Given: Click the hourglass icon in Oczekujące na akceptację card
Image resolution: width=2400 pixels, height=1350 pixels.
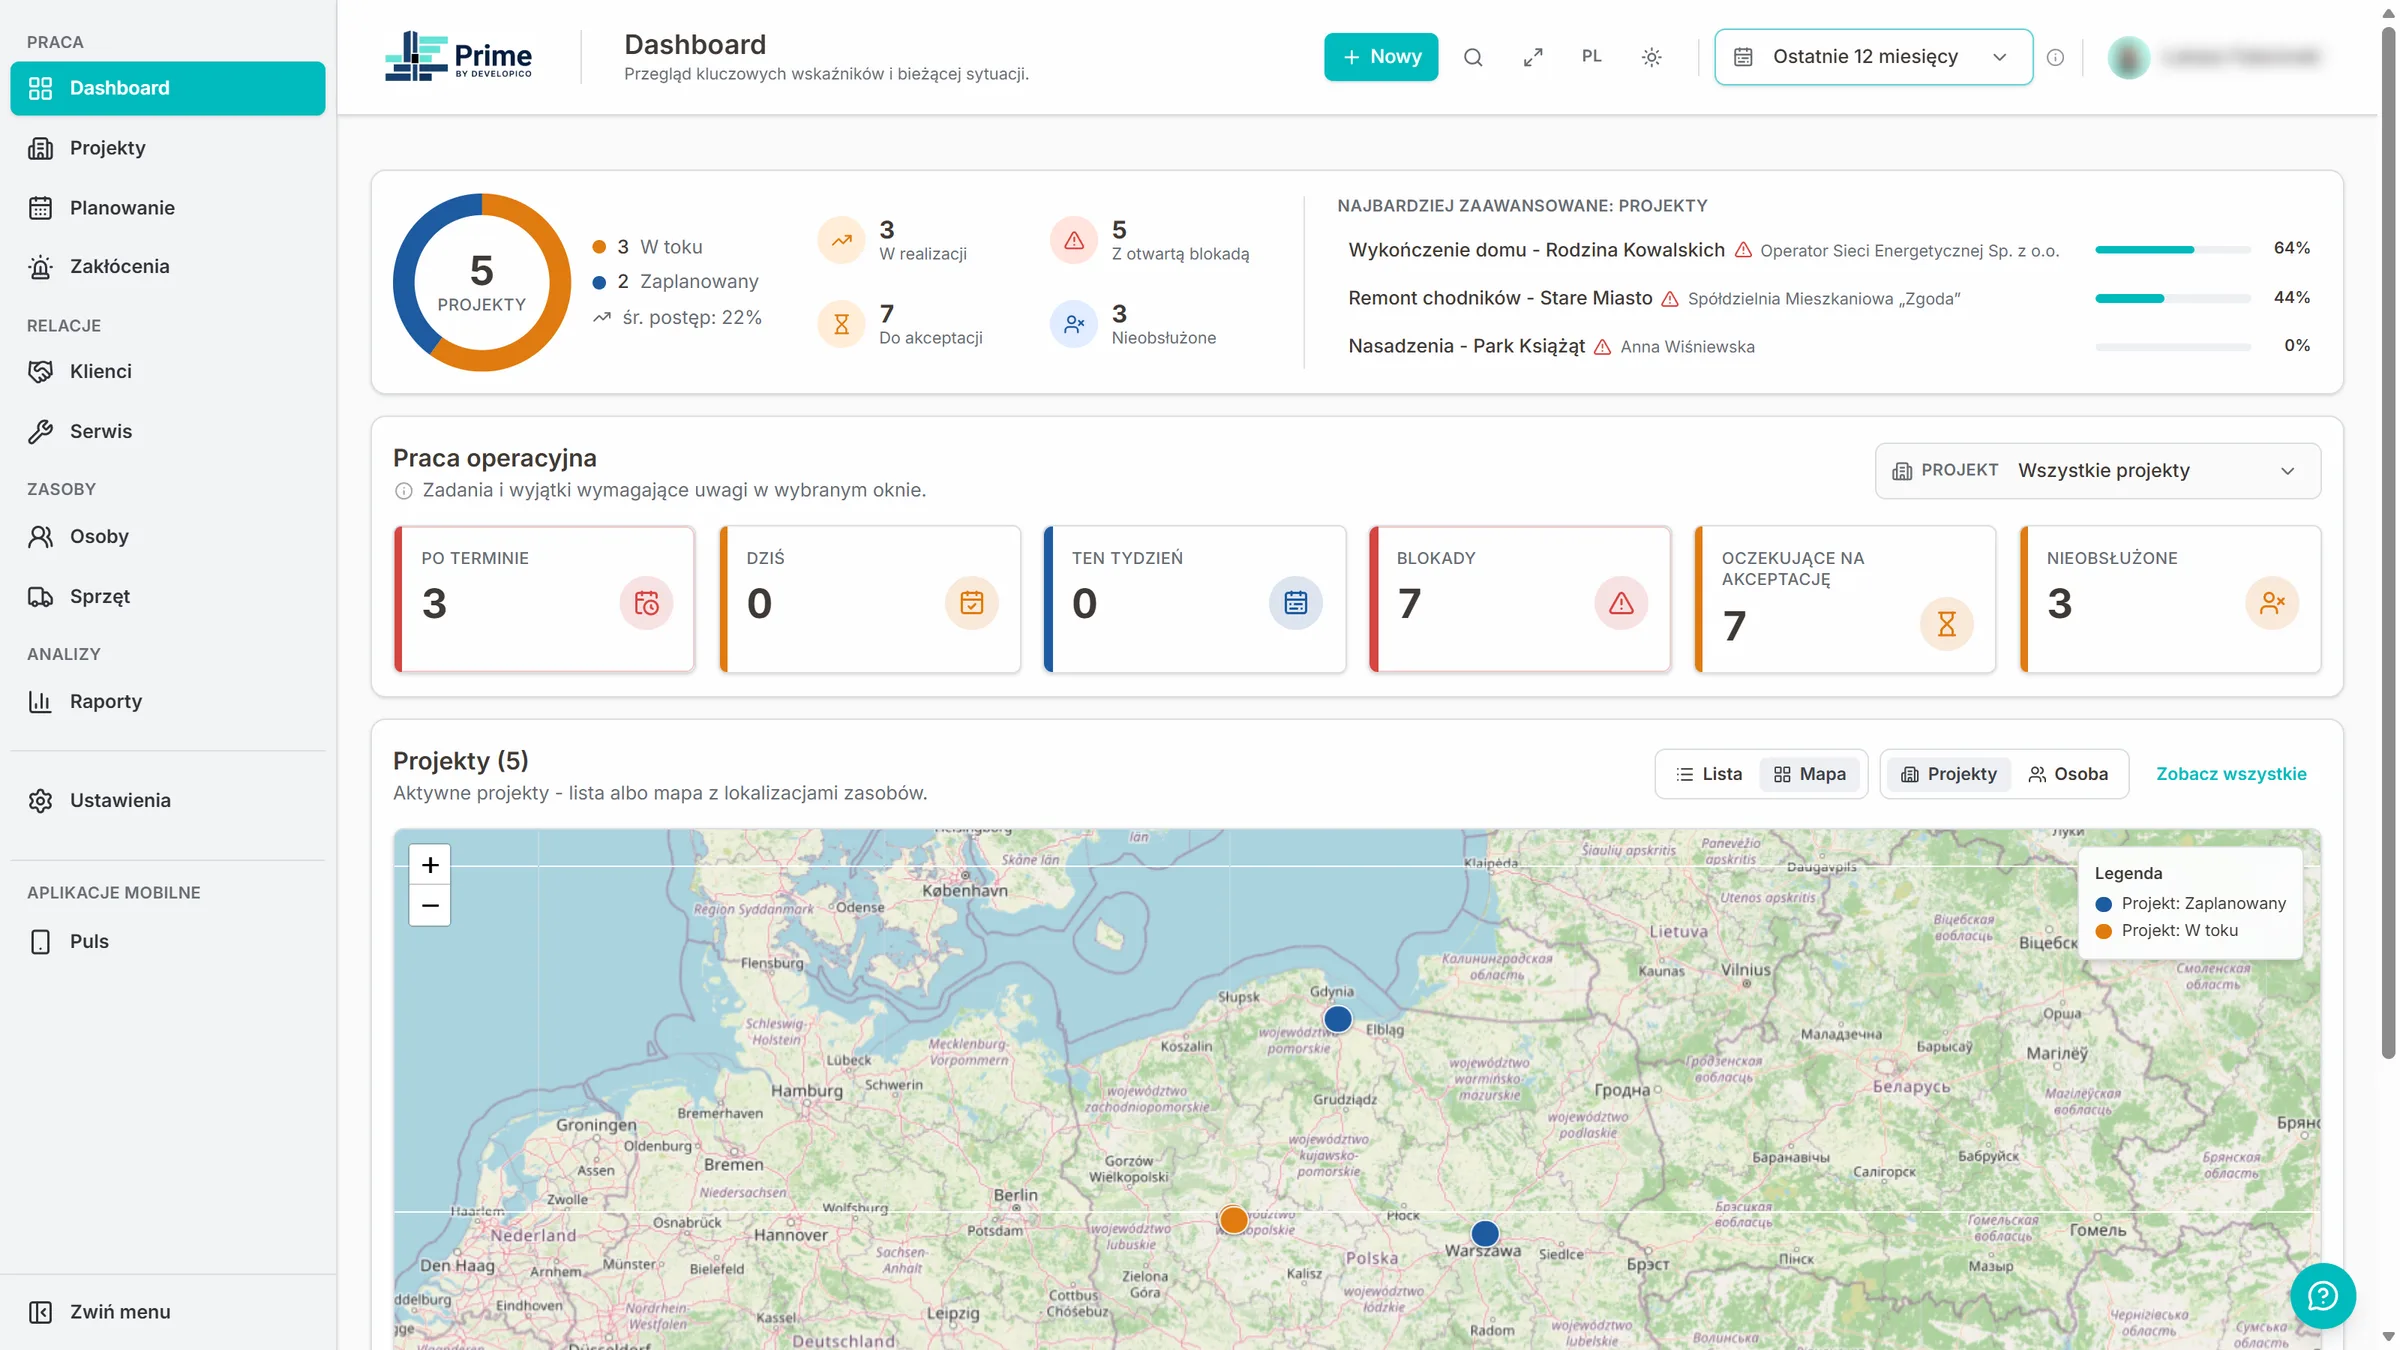Looking at the screenshot, I should [x=1946, y=624].
